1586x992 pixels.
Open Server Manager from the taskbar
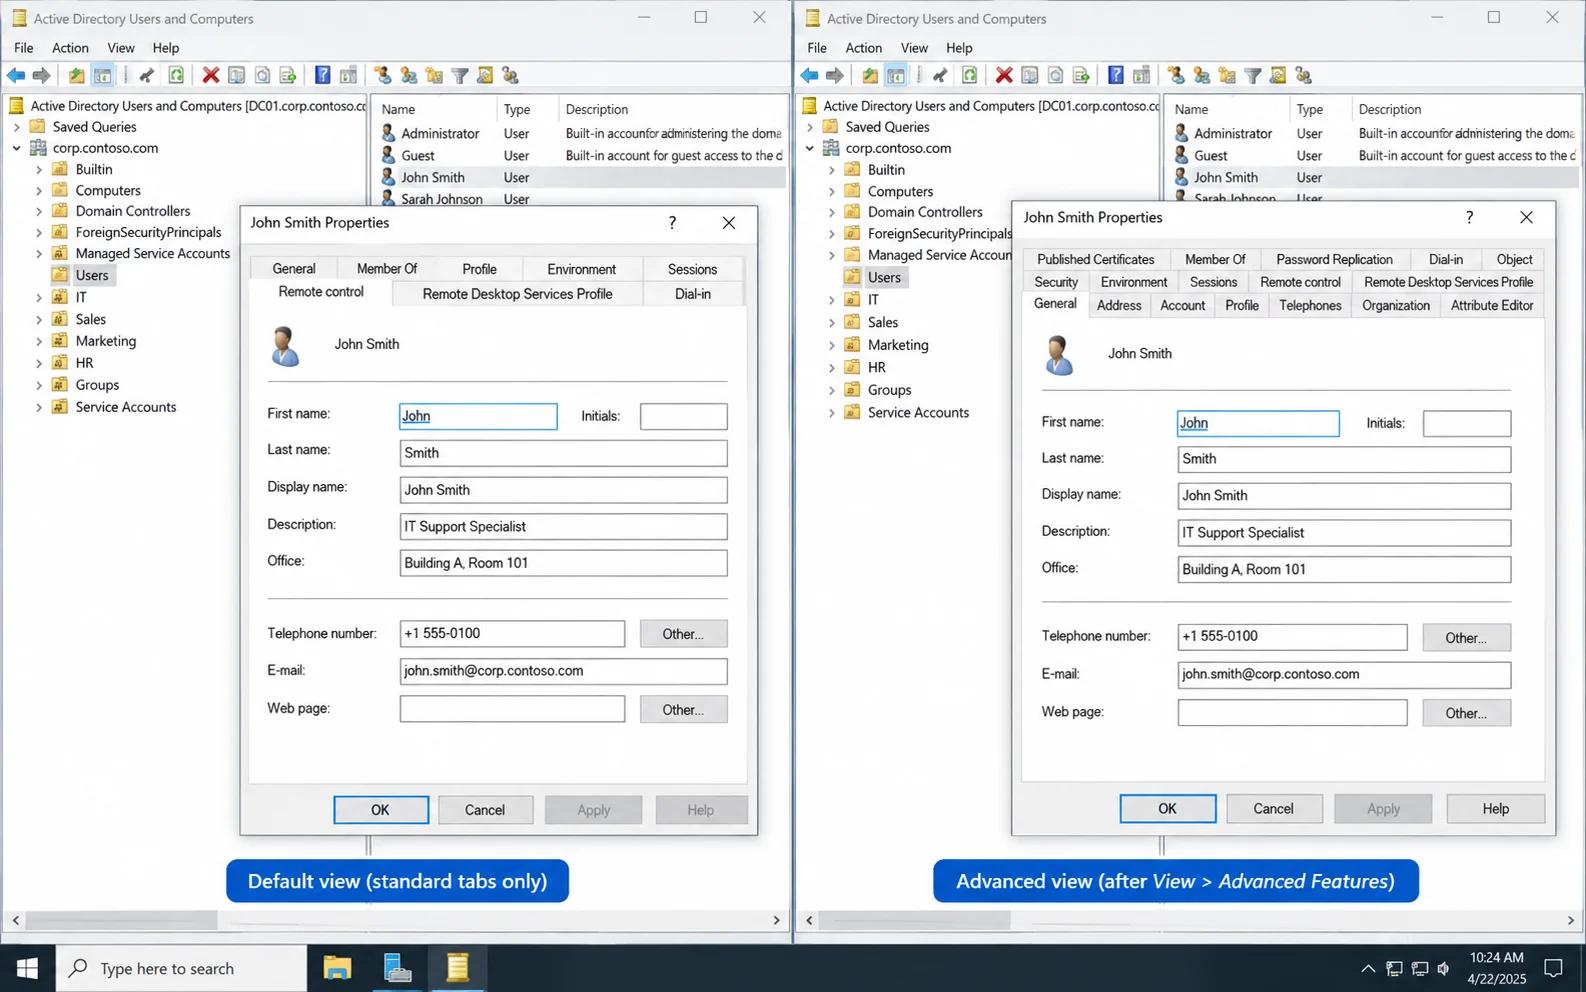click(x=397, y=968)
